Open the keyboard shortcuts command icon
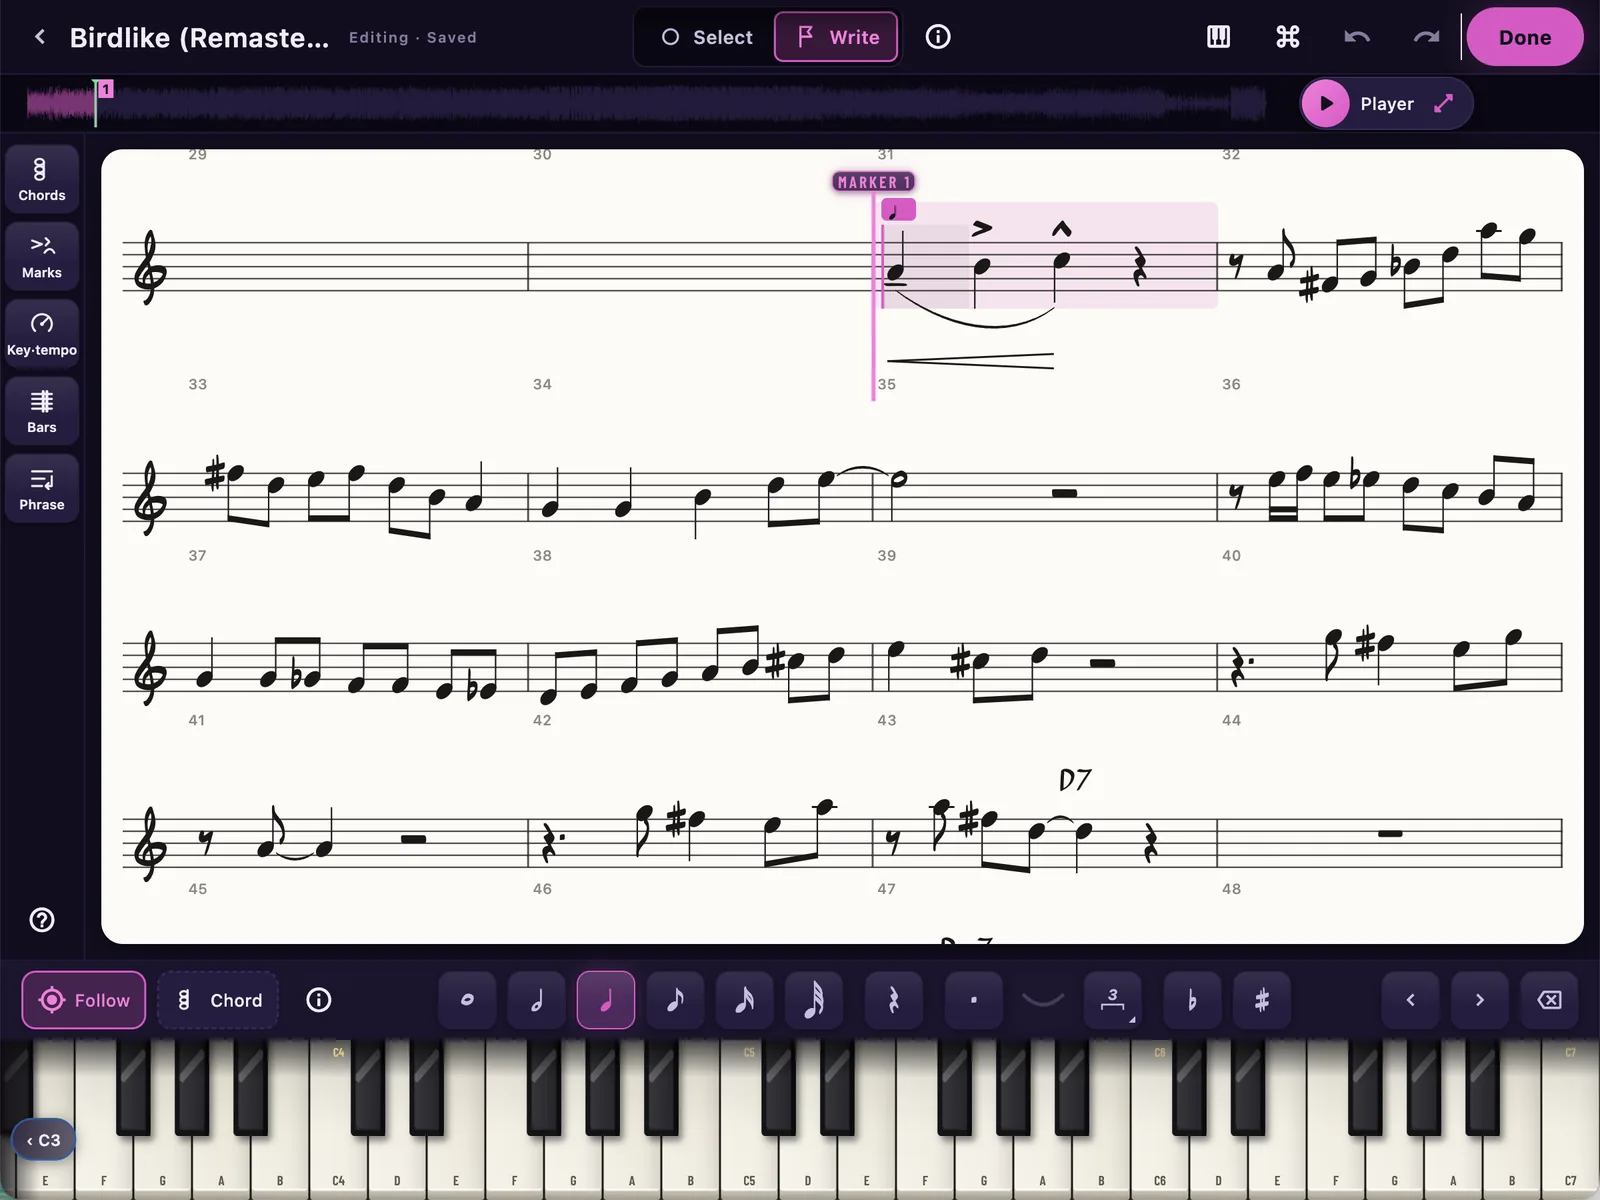Screen dimensions: 1600x1200 tap(1288, 37)
